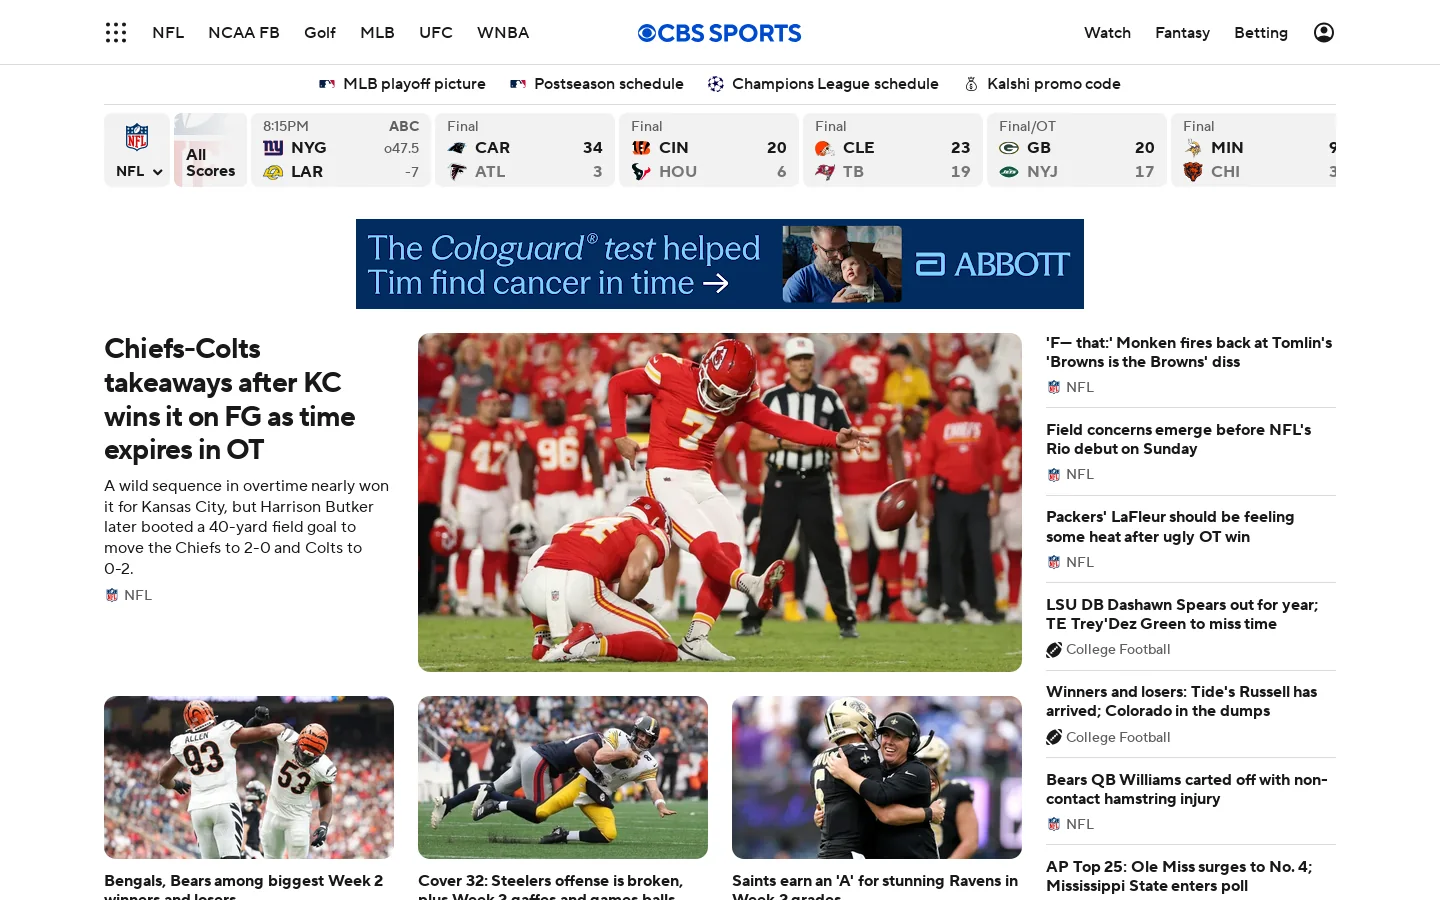Viewport: 1440px width, 900px height.
Task: Expand the NFL league scoreboard dropdown
Action: pyautogui.click(x=139, y=171)
